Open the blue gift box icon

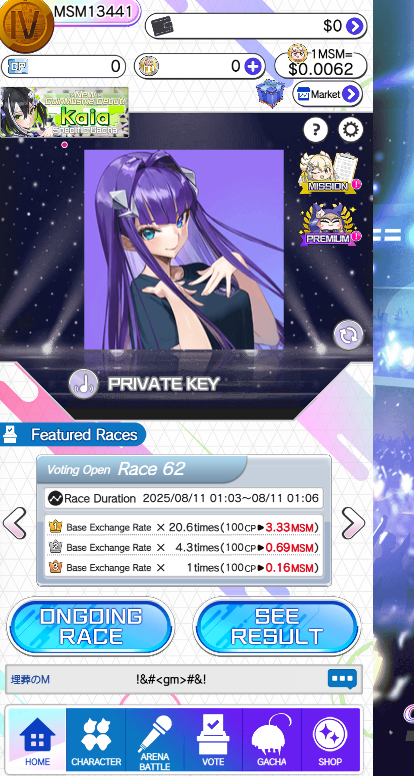pyautogui.click(x=270, y=94)
